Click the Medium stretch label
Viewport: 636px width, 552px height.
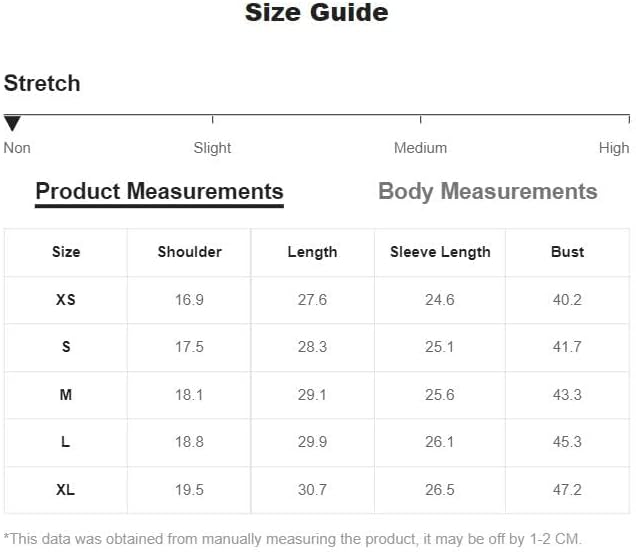point(420,148)
